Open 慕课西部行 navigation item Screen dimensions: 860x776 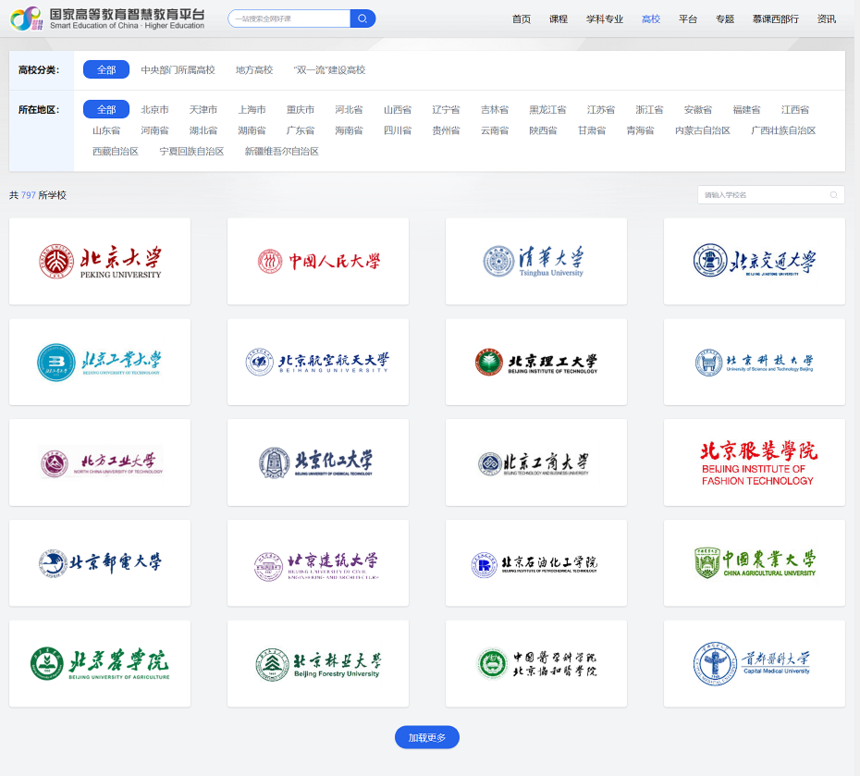pyautogui.click(x=775, y=19)
